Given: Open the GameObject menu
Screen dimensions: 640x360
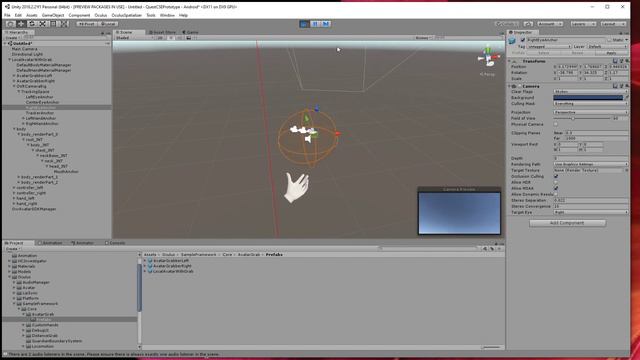Looking at the screenshot, I should point(53,15).
